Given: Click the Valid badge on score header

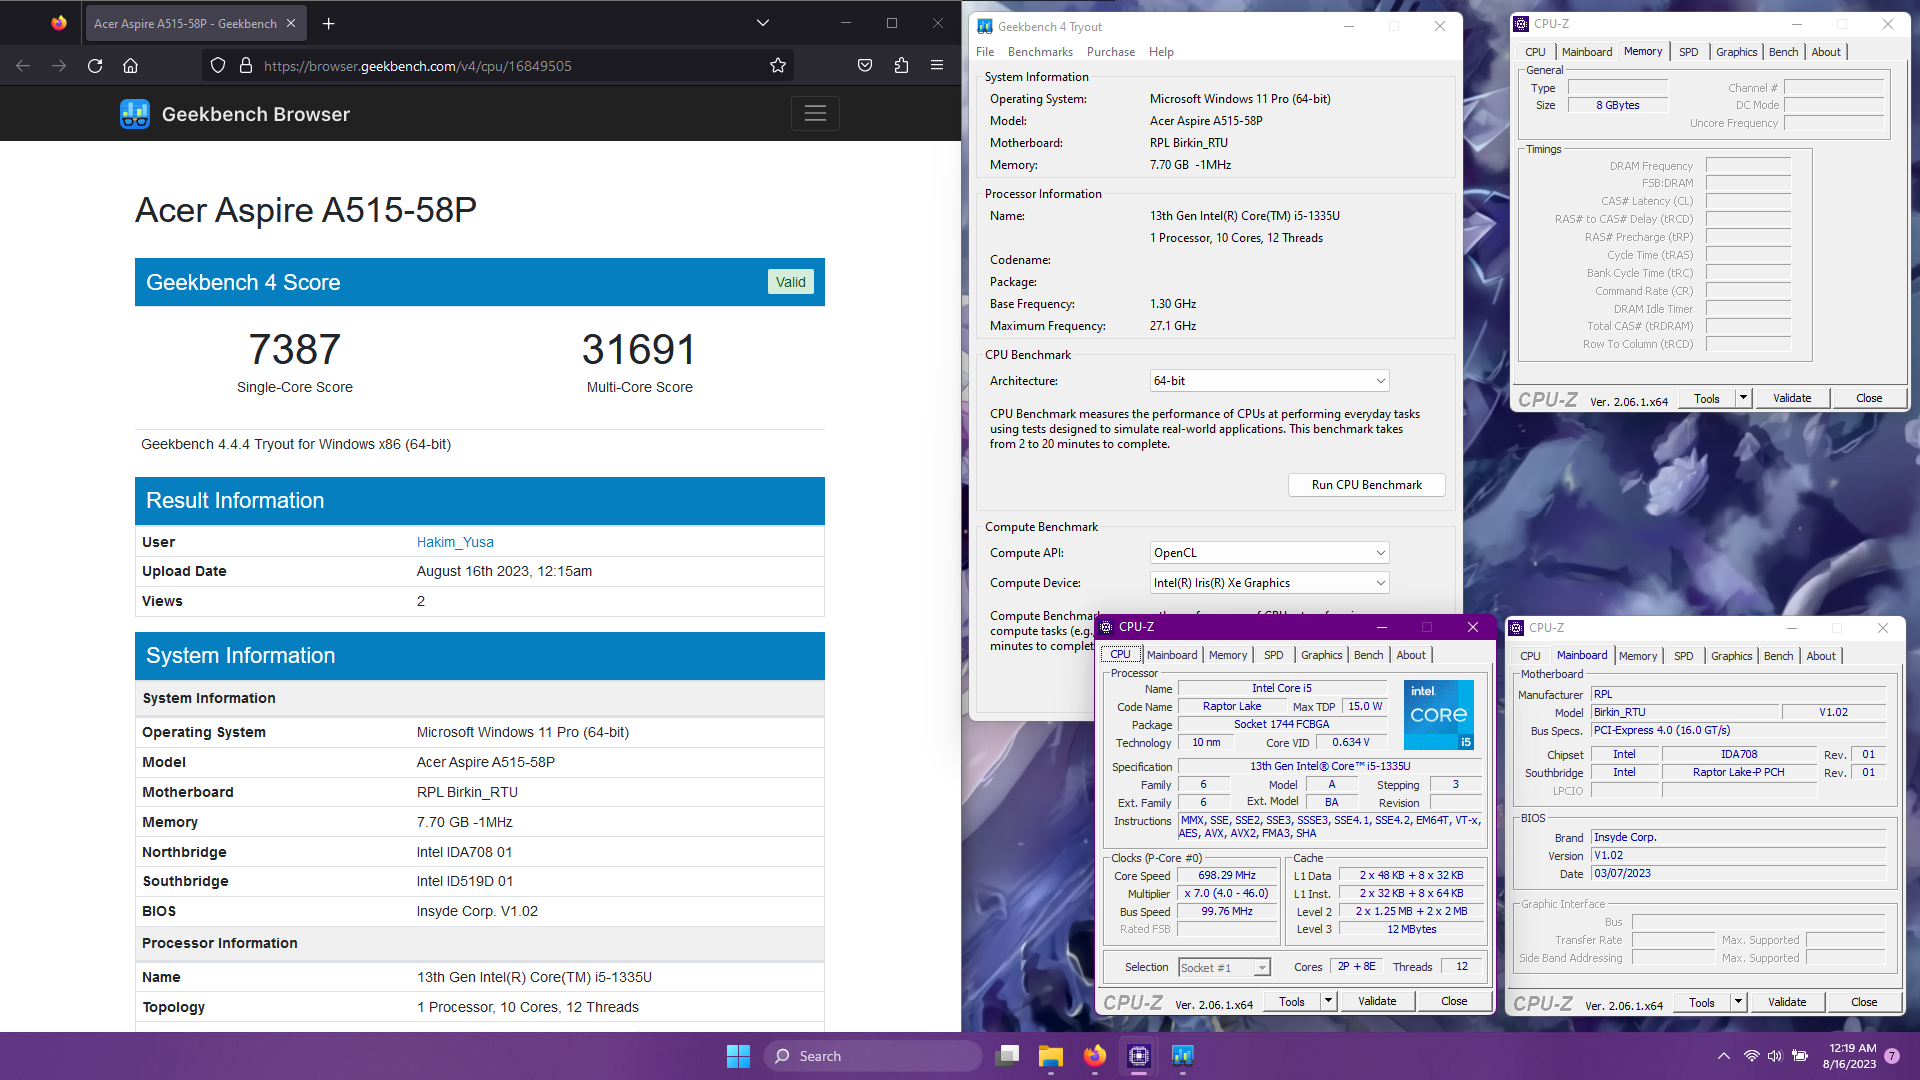Looking at the screenshot, I should pyautogui.click(x=790, y=282).
